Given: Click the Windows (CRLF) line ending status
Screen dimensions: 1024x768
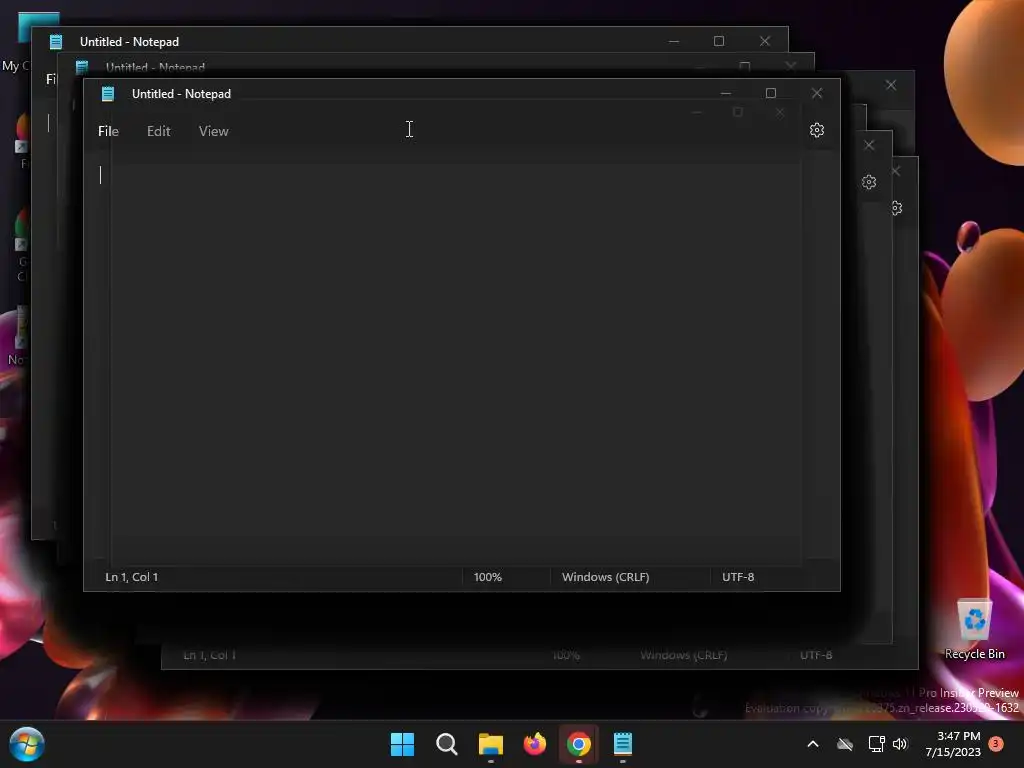Looking at the screenshot, I should click(x=605, y=577).
